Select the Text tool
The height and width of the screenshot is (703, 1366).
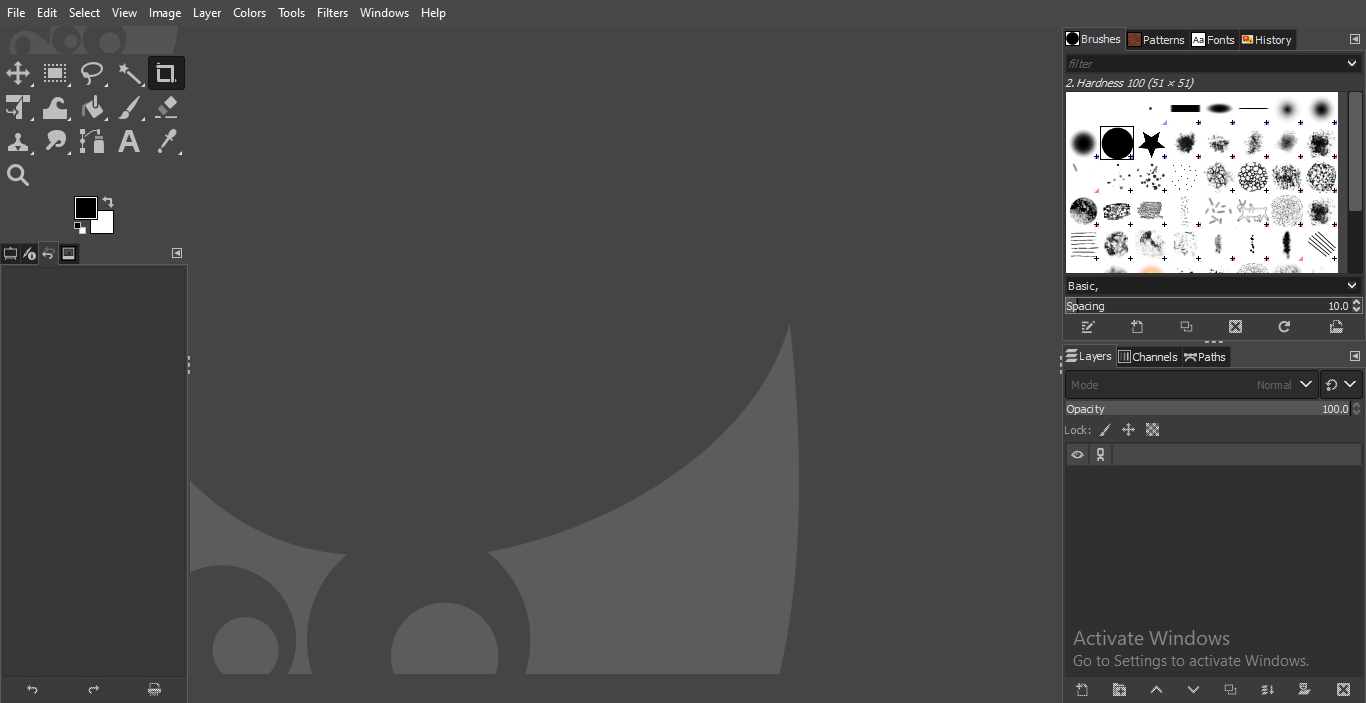129,141
